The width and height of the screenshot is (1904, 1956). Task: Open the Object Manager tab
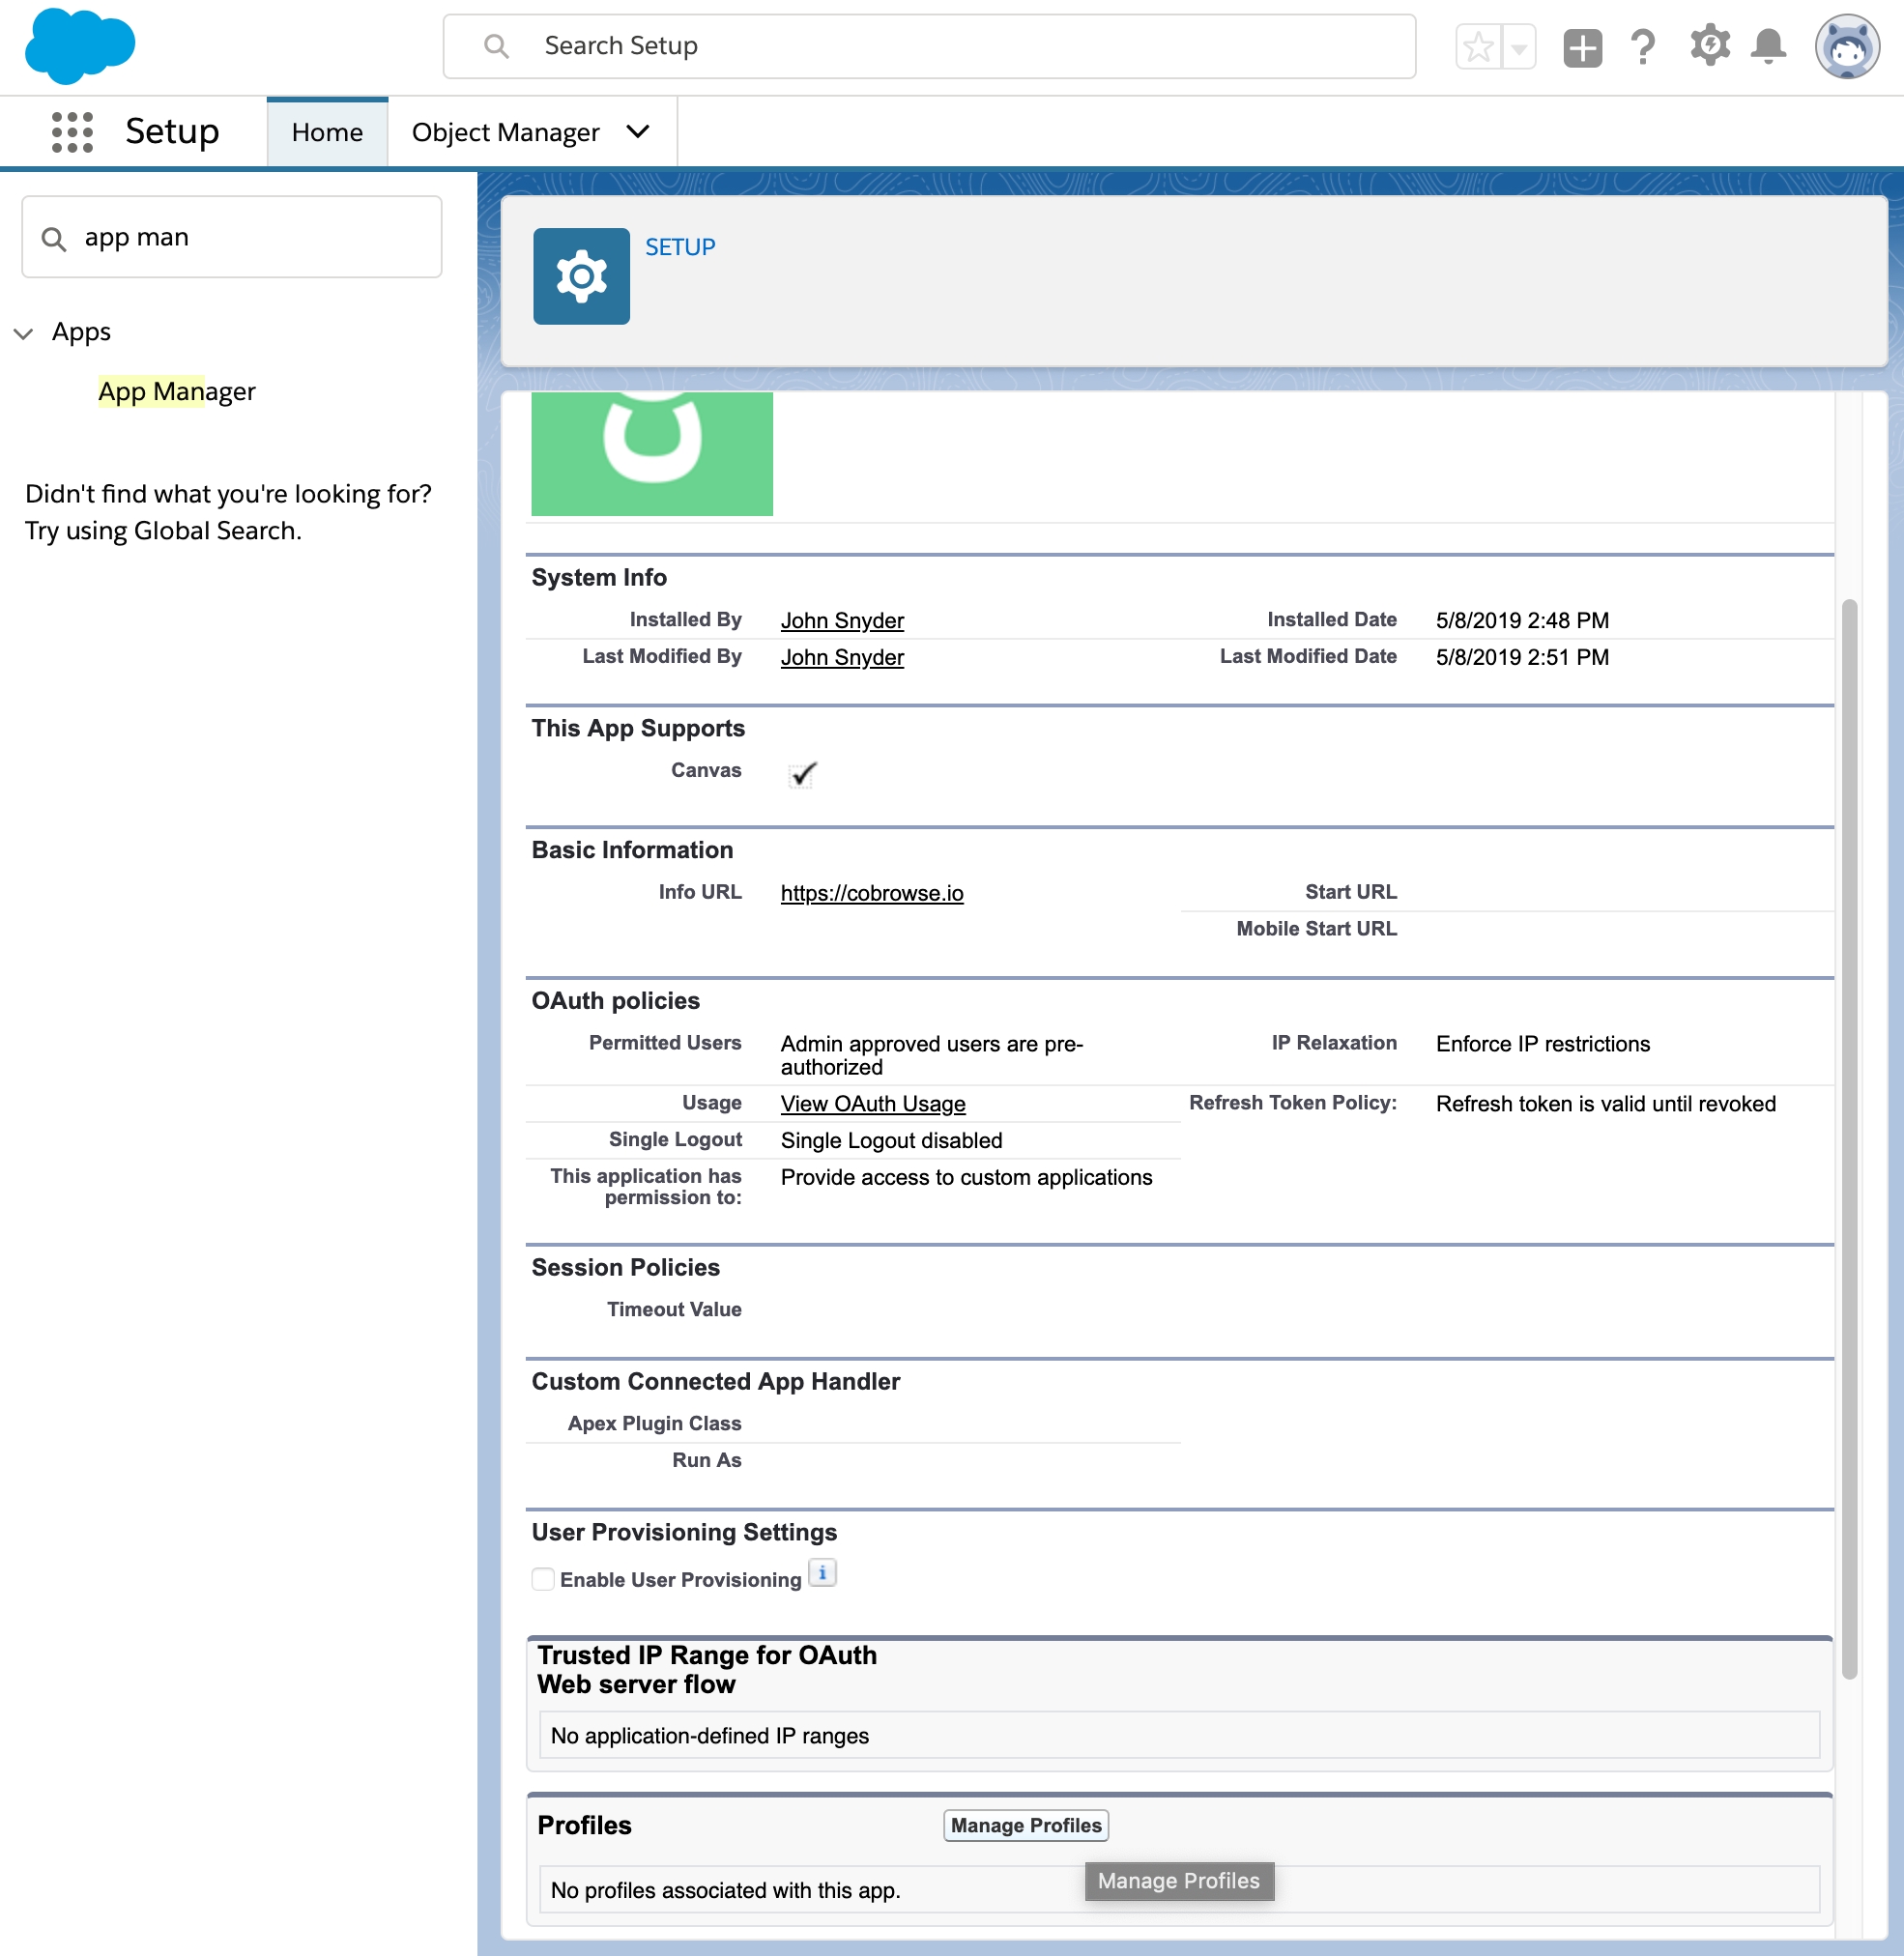505,132
